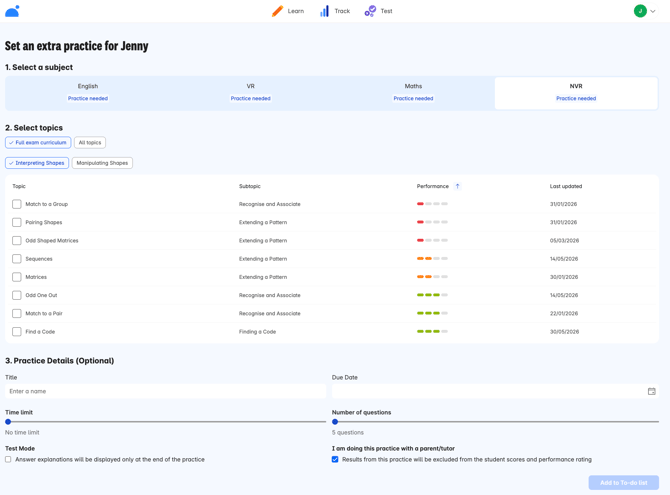Uncheck the parent/tutor results exclusion checkbox
The height and width of the screenshot is (495, 670).
(x=335, y=460)
